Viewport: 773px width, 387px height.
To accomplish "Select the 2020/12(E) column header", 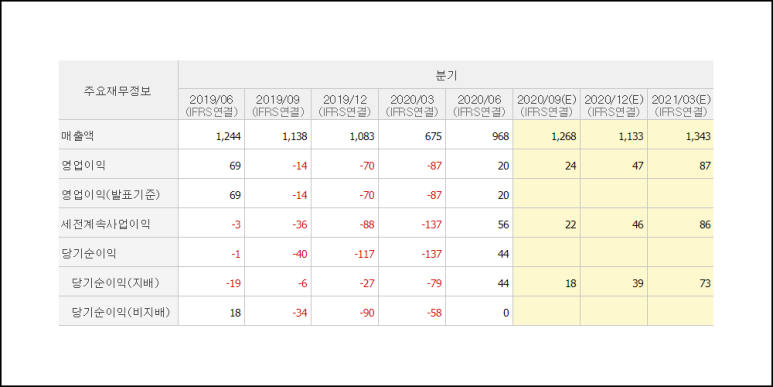I will point(614,105).
